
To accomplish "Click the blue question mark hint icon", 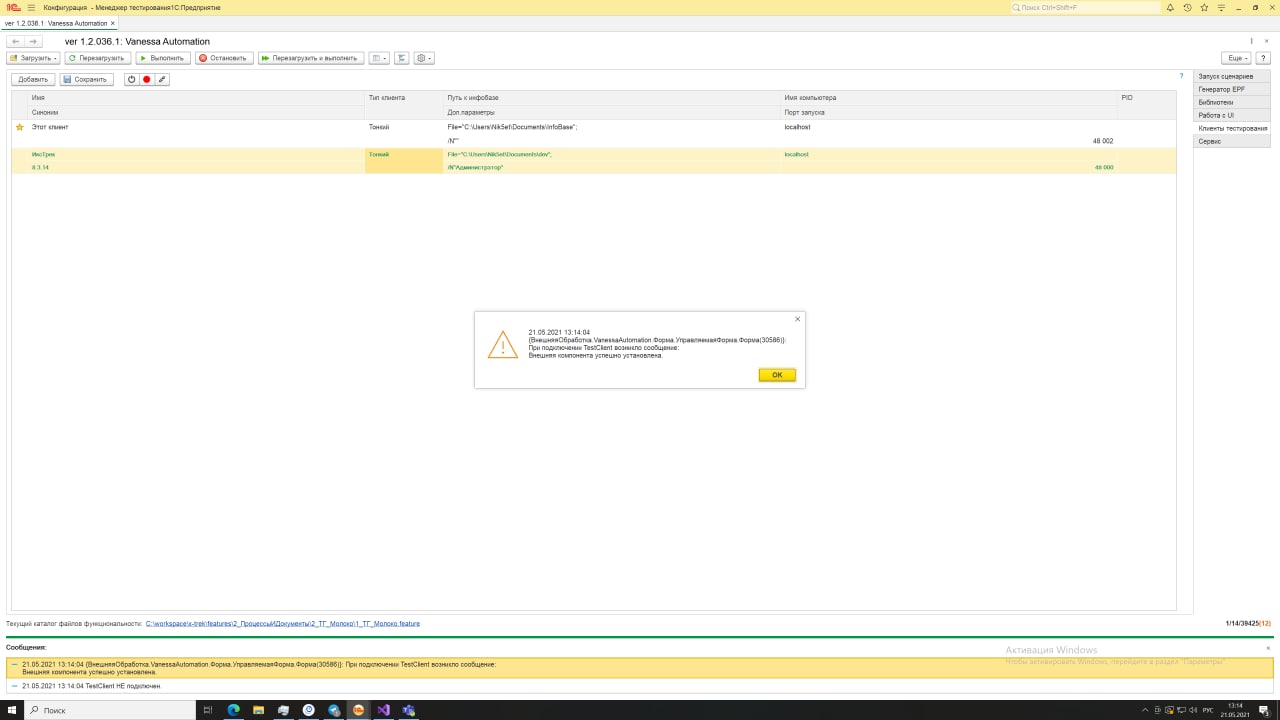I will (x=1181, y=76).
